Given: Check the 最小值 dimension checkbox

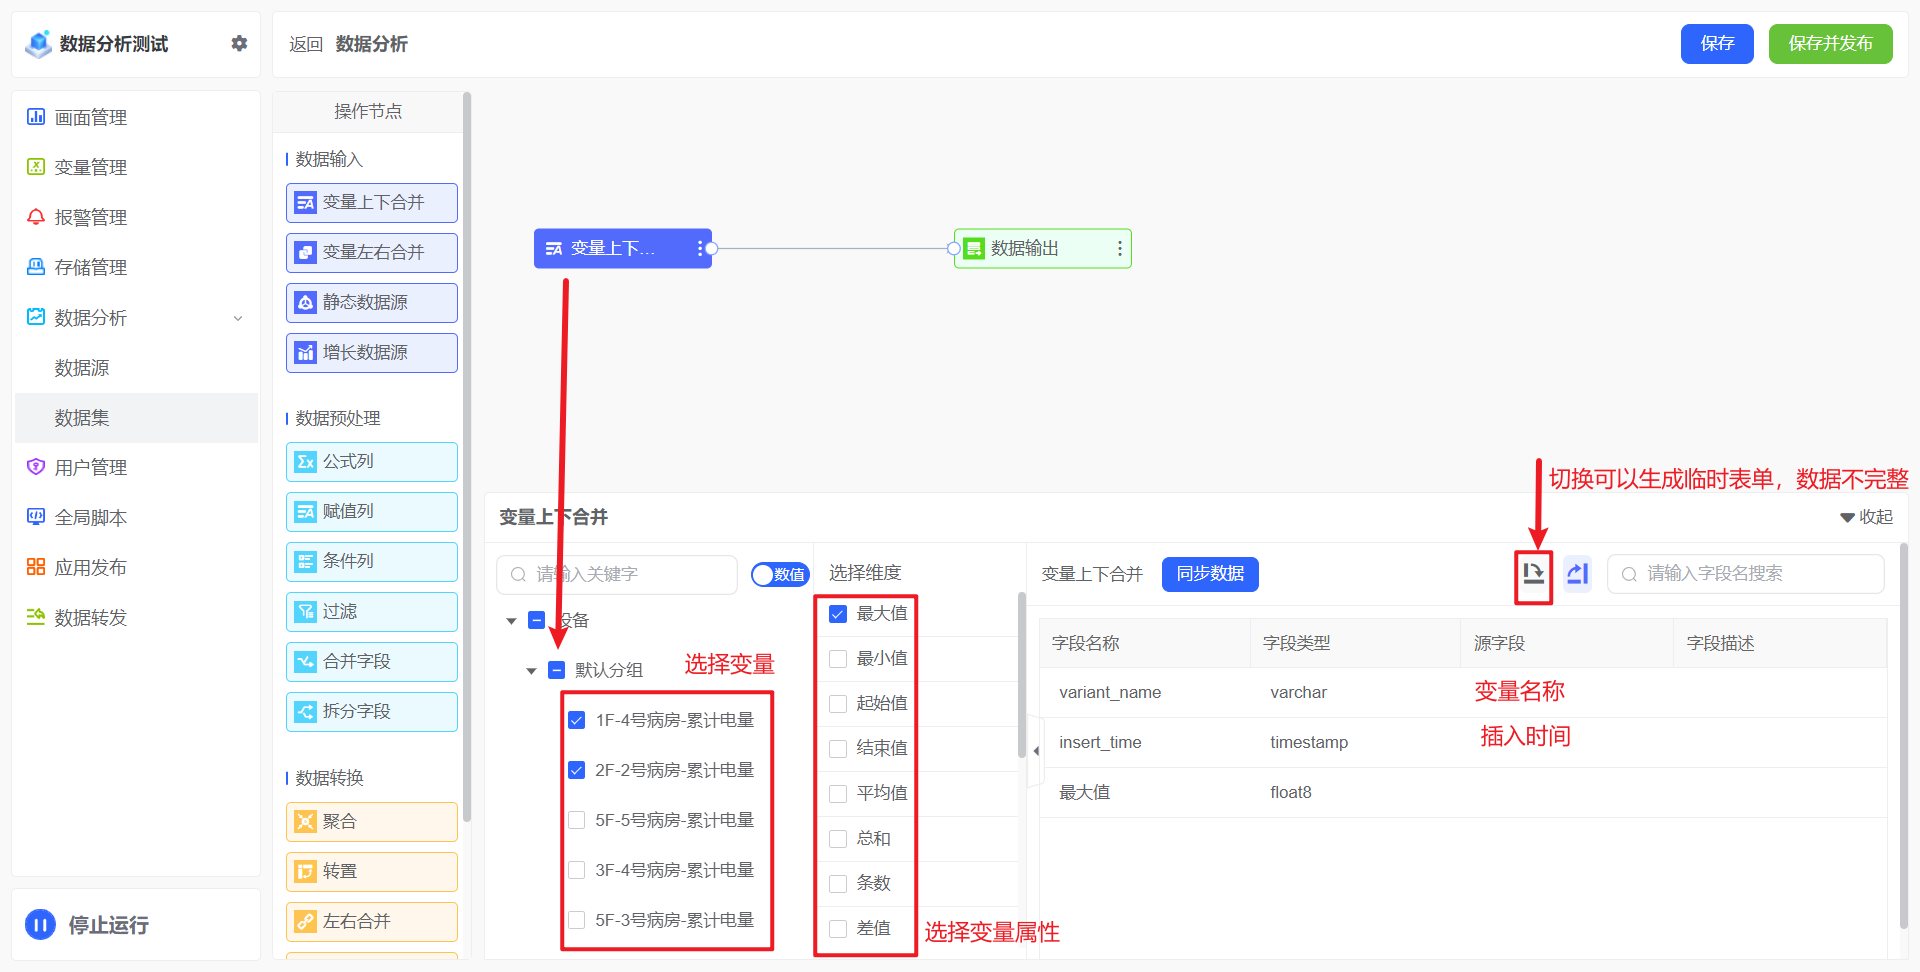Looking at the screenshot, I should point(838,659).
